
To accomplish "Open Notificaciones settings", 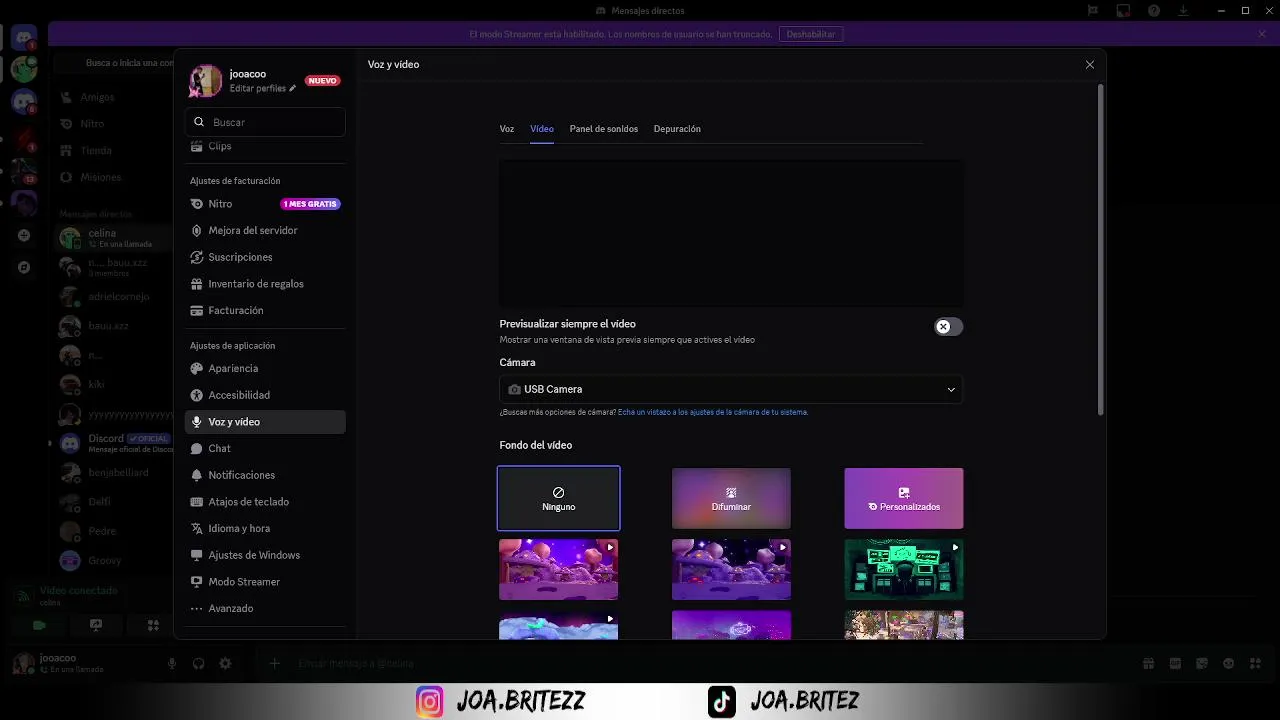I will click(265, 475).
